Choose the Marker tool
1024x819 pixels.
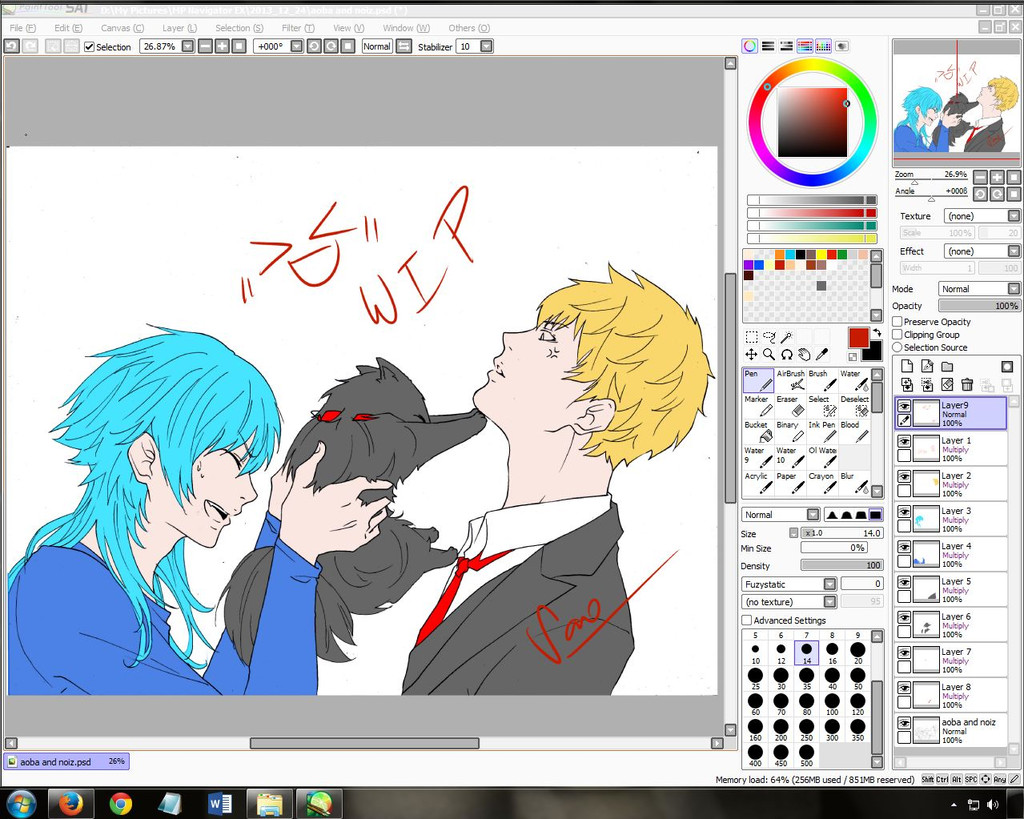click(x=758, y=406)
